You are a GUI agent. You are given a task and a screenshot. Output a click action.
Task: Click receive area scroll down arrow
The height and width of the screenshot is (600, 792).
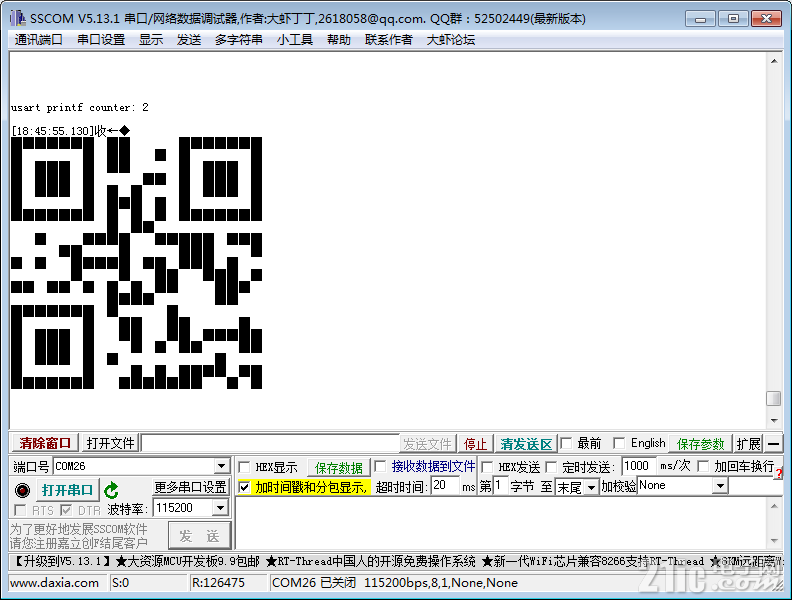pos(774,420)
